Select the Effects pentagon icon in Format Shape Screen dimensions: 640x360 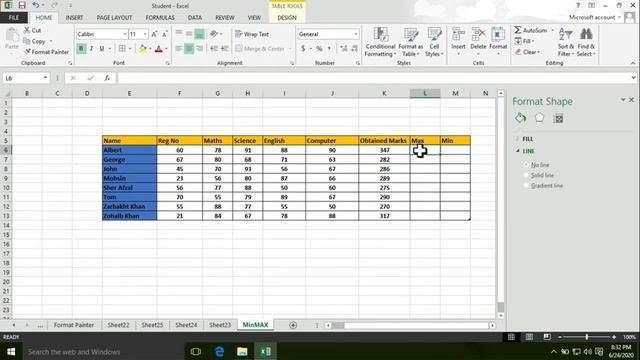(539, 118)
